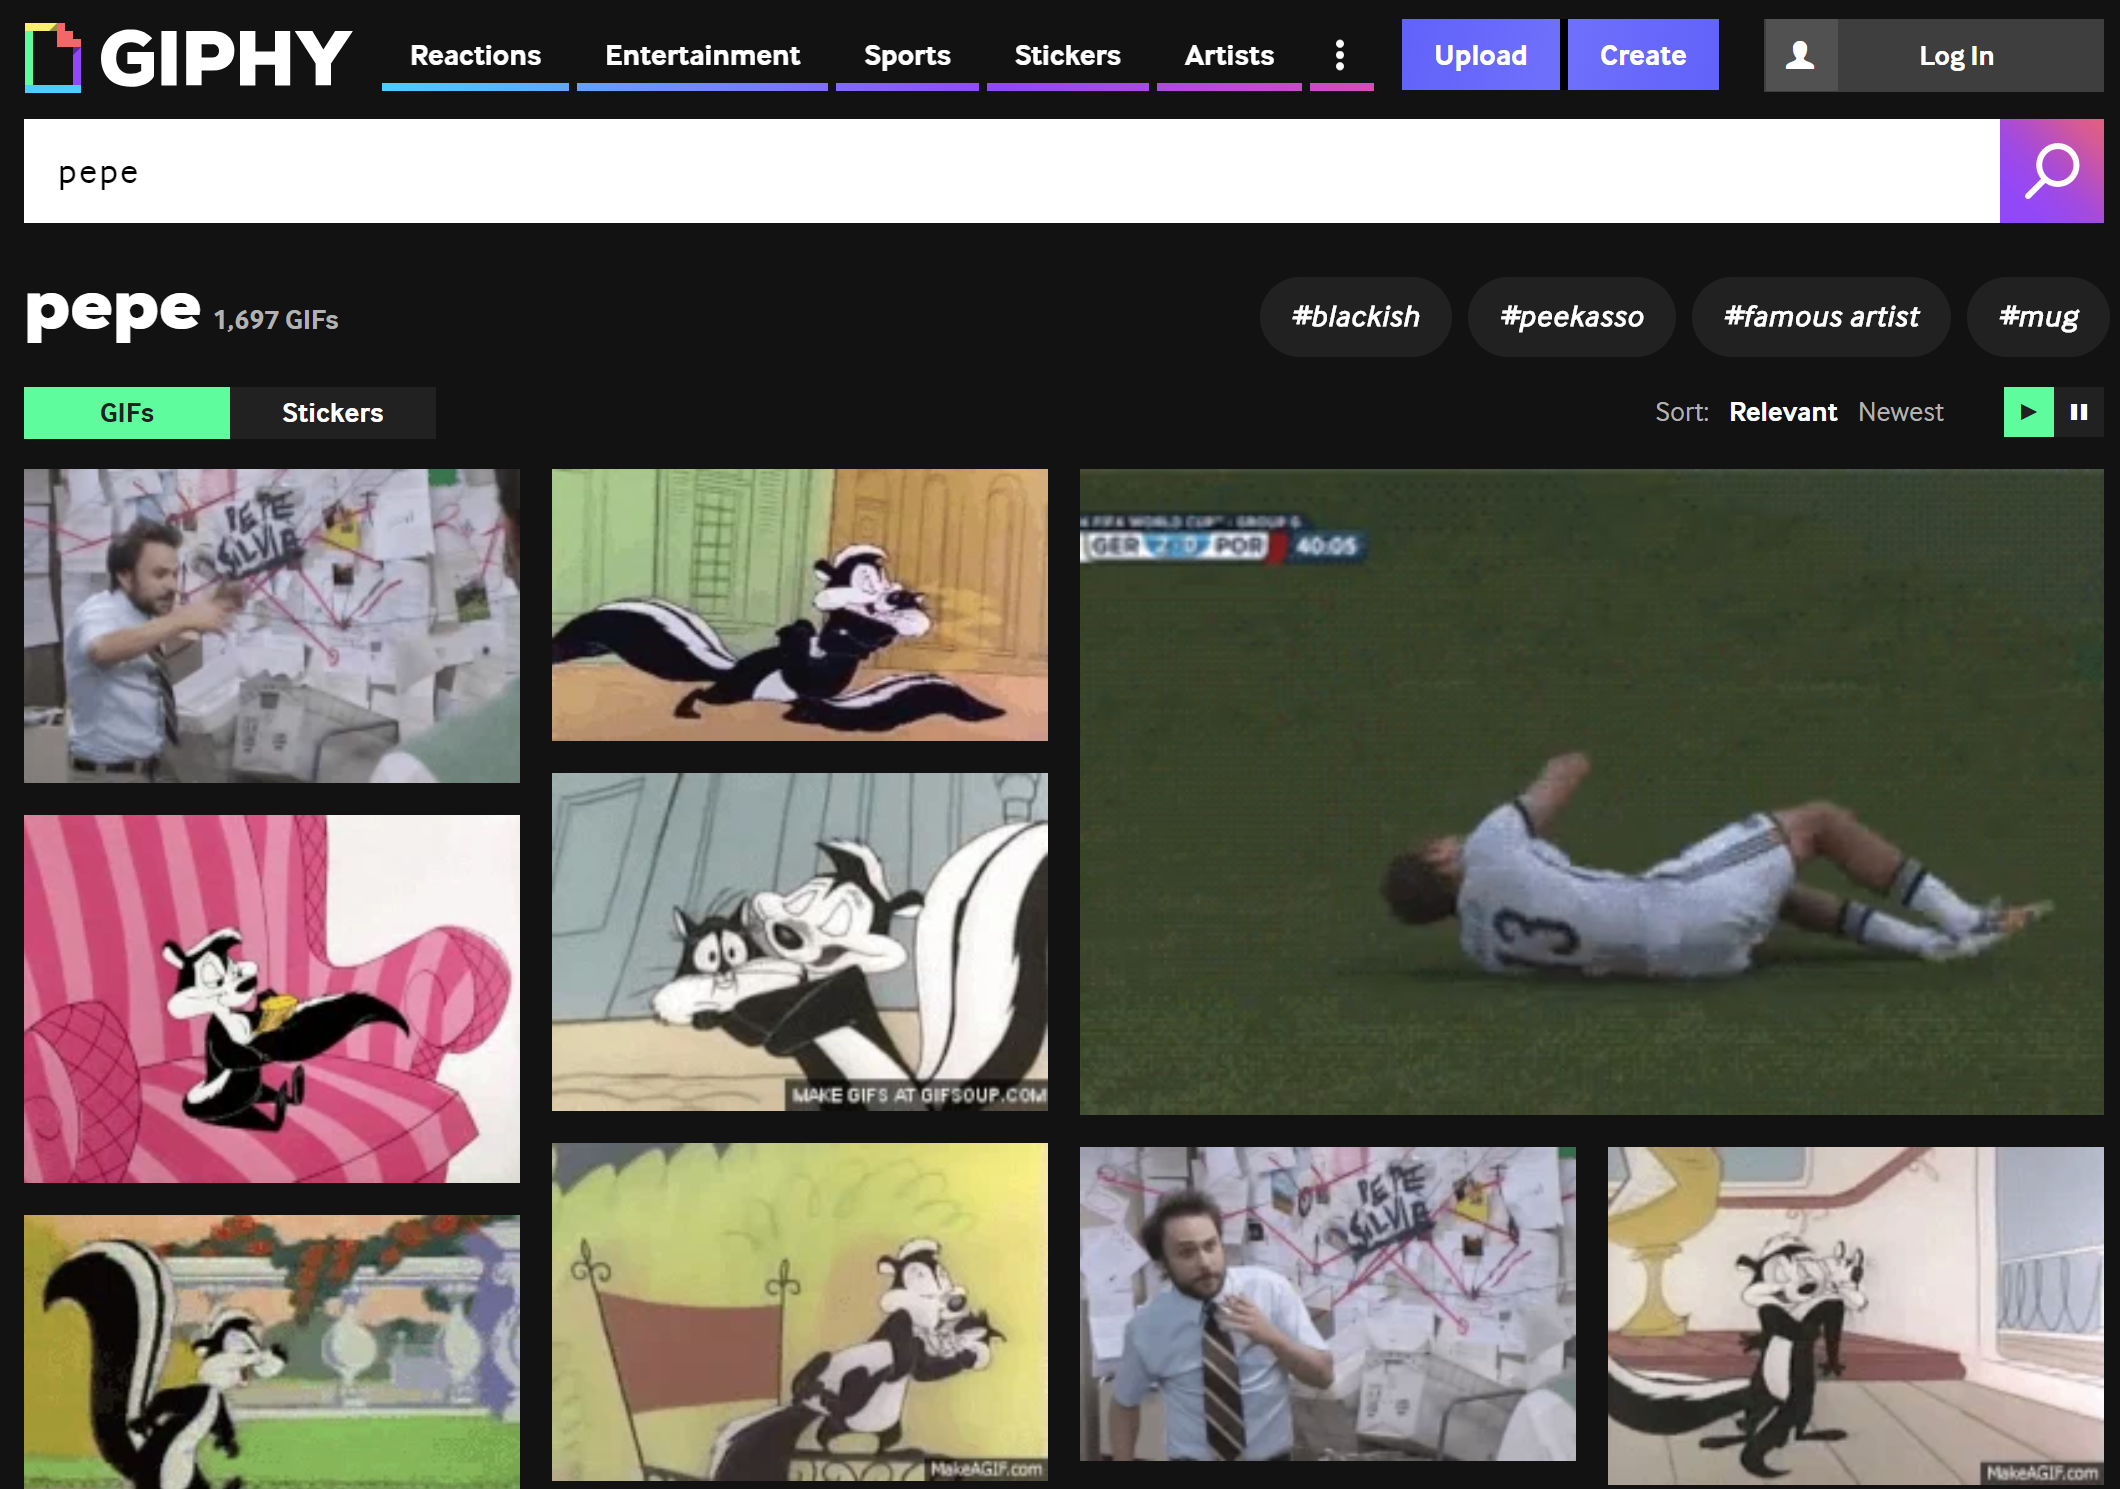The width and height of the screenshot is (2120, 1489).
Task: Select the #blackish tag pill
Action: [1355, 317]
